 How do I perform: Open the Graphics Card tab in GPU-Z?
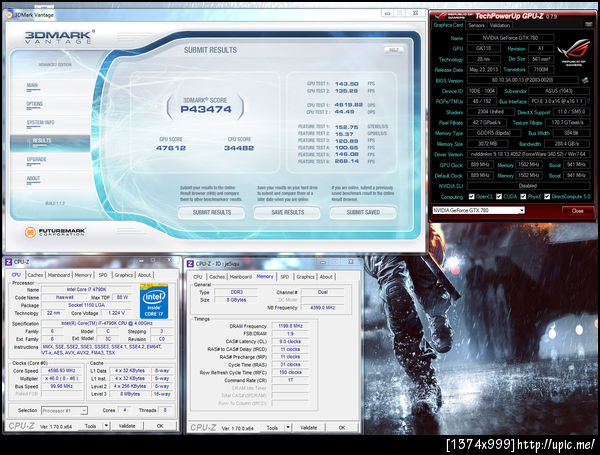[x=448, y=25]
